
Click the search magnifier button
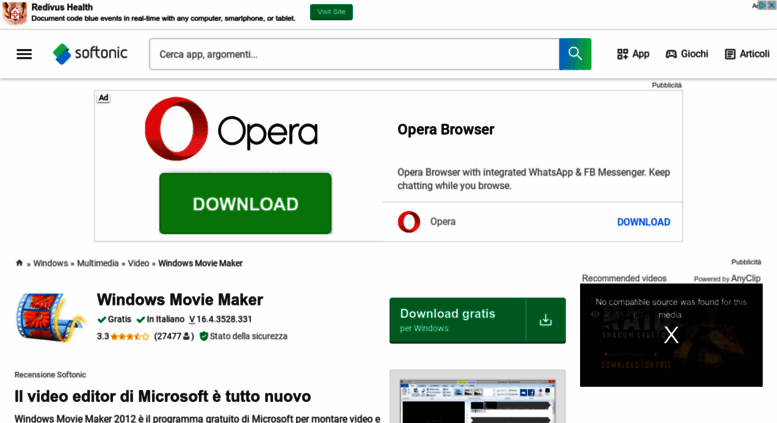tap(575, 54)
